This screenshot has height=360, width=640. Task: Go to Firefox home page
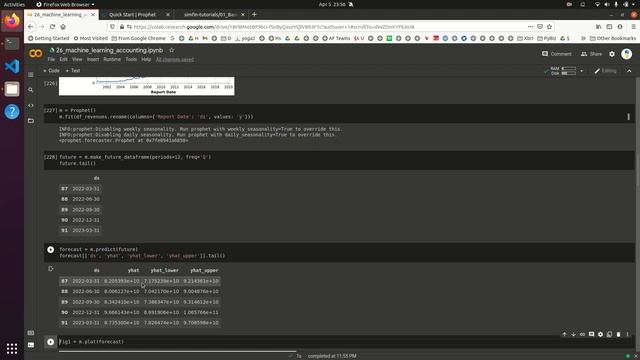(x=63, y=27)
